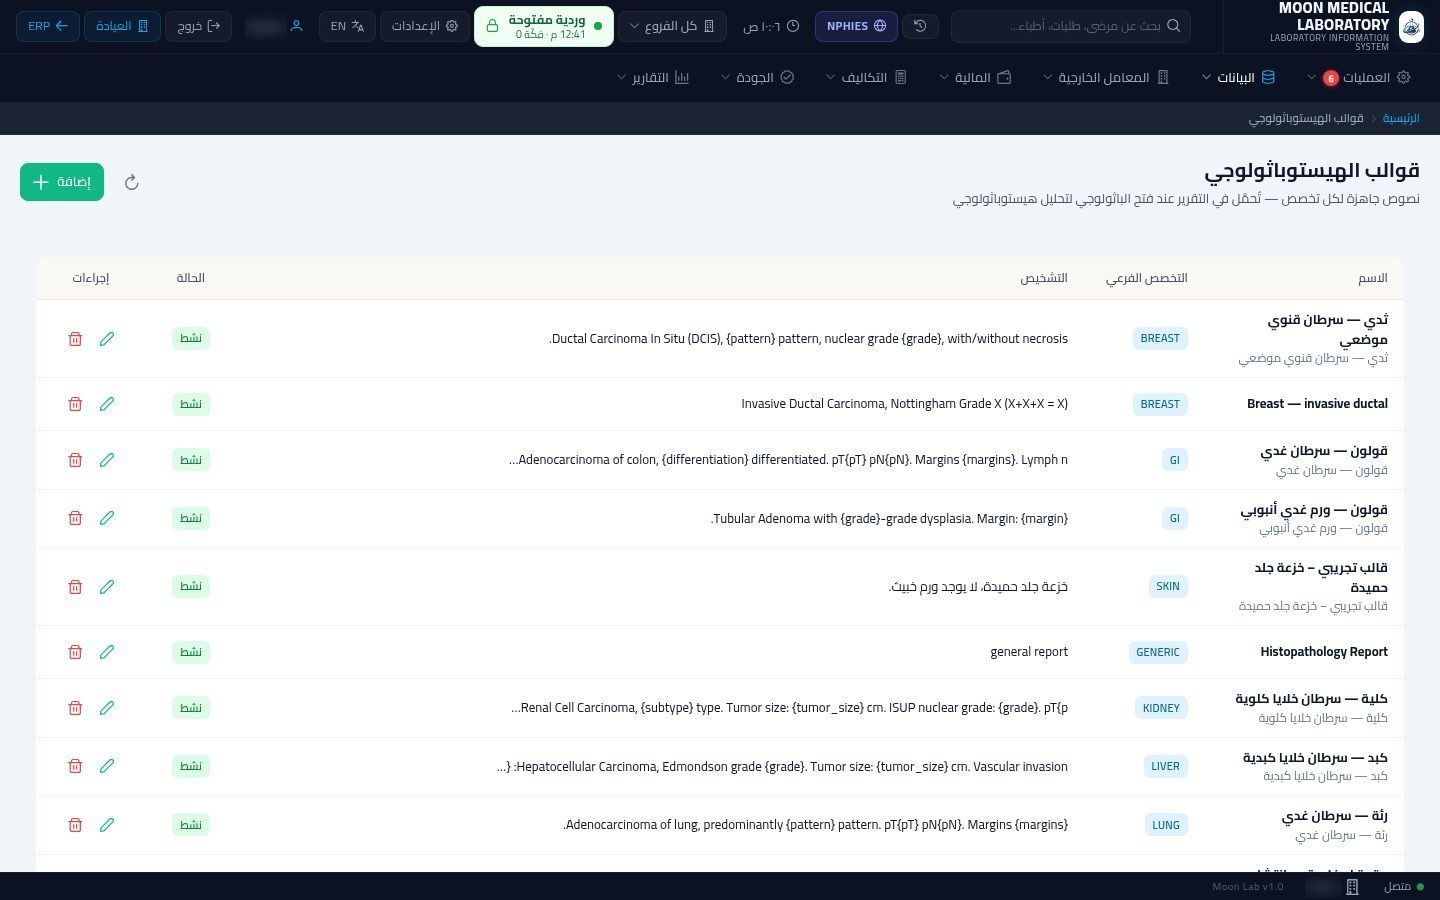Click the خروج logout button
The height and width of the screenshot is (900, 1440).
tap(198, 26)
